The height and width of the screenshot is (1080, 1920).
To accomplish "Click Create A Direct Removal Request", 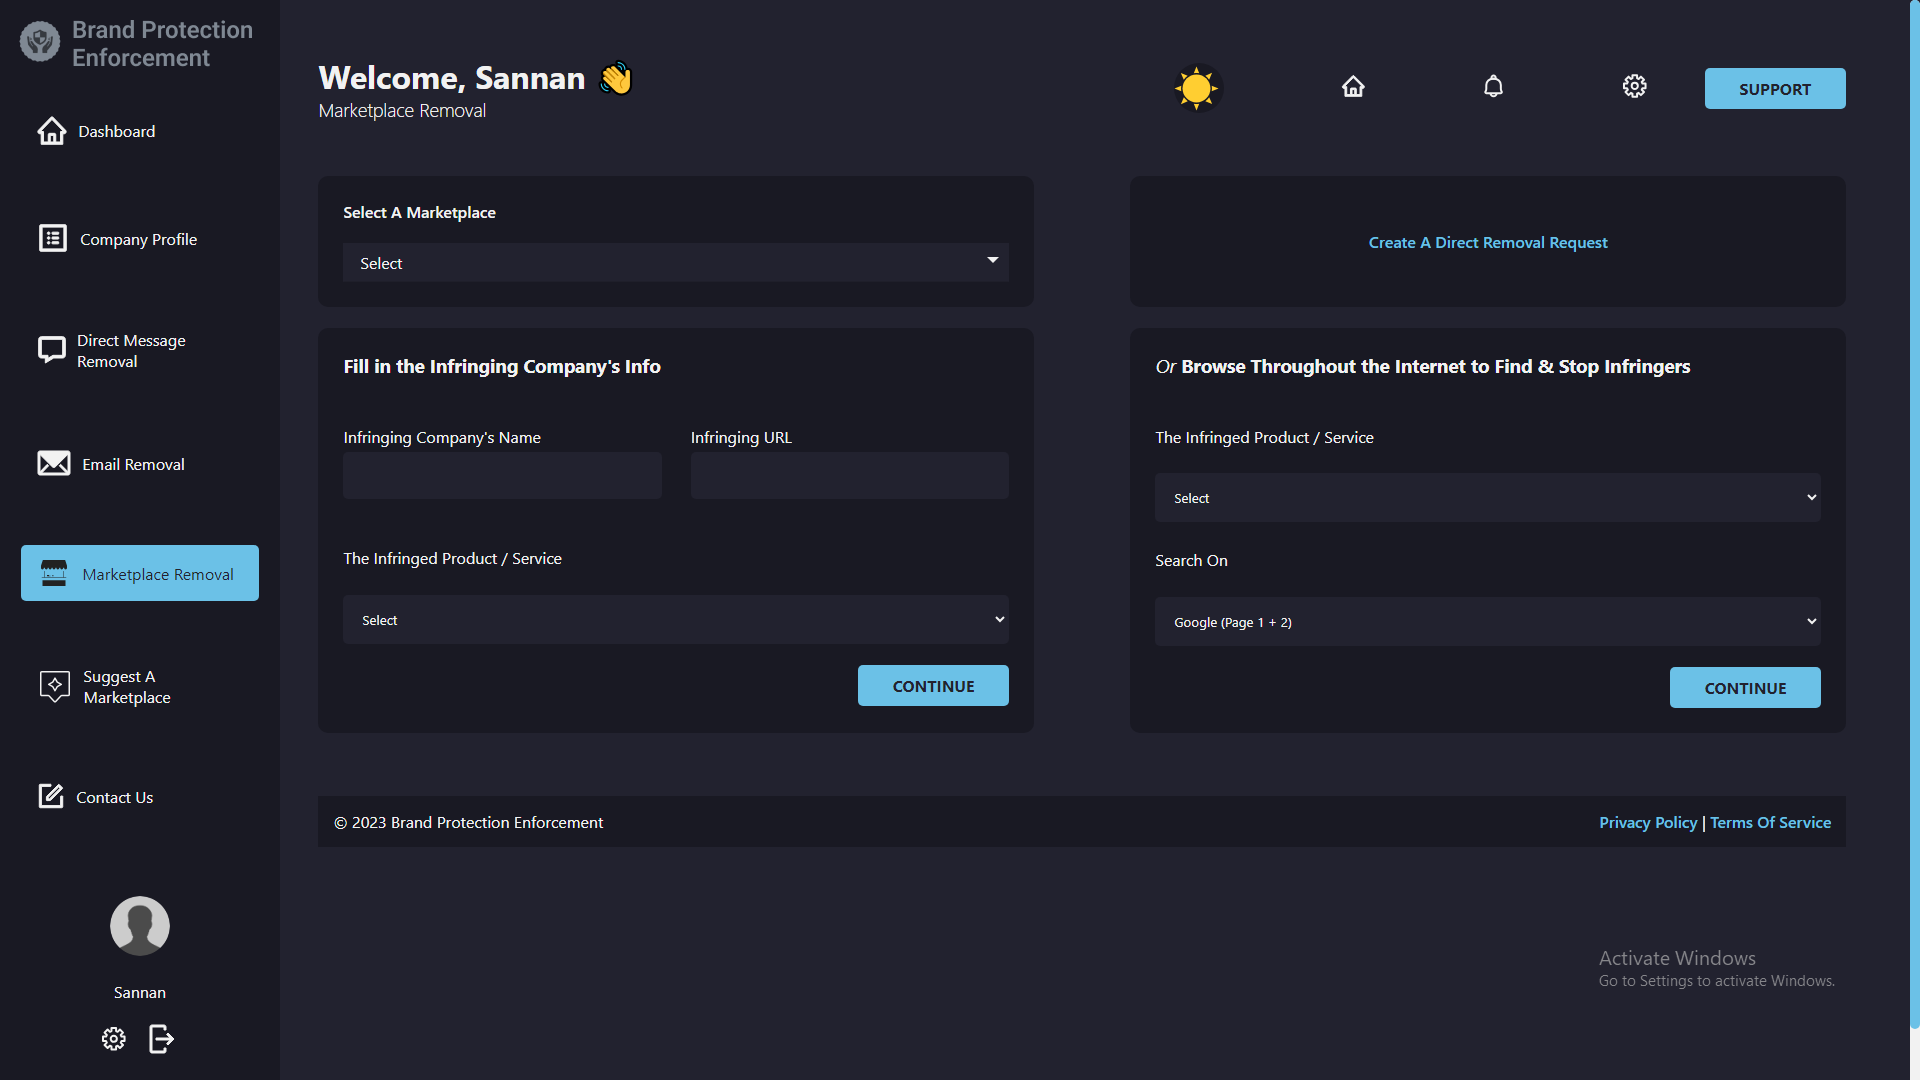I will pos(1487,242).
